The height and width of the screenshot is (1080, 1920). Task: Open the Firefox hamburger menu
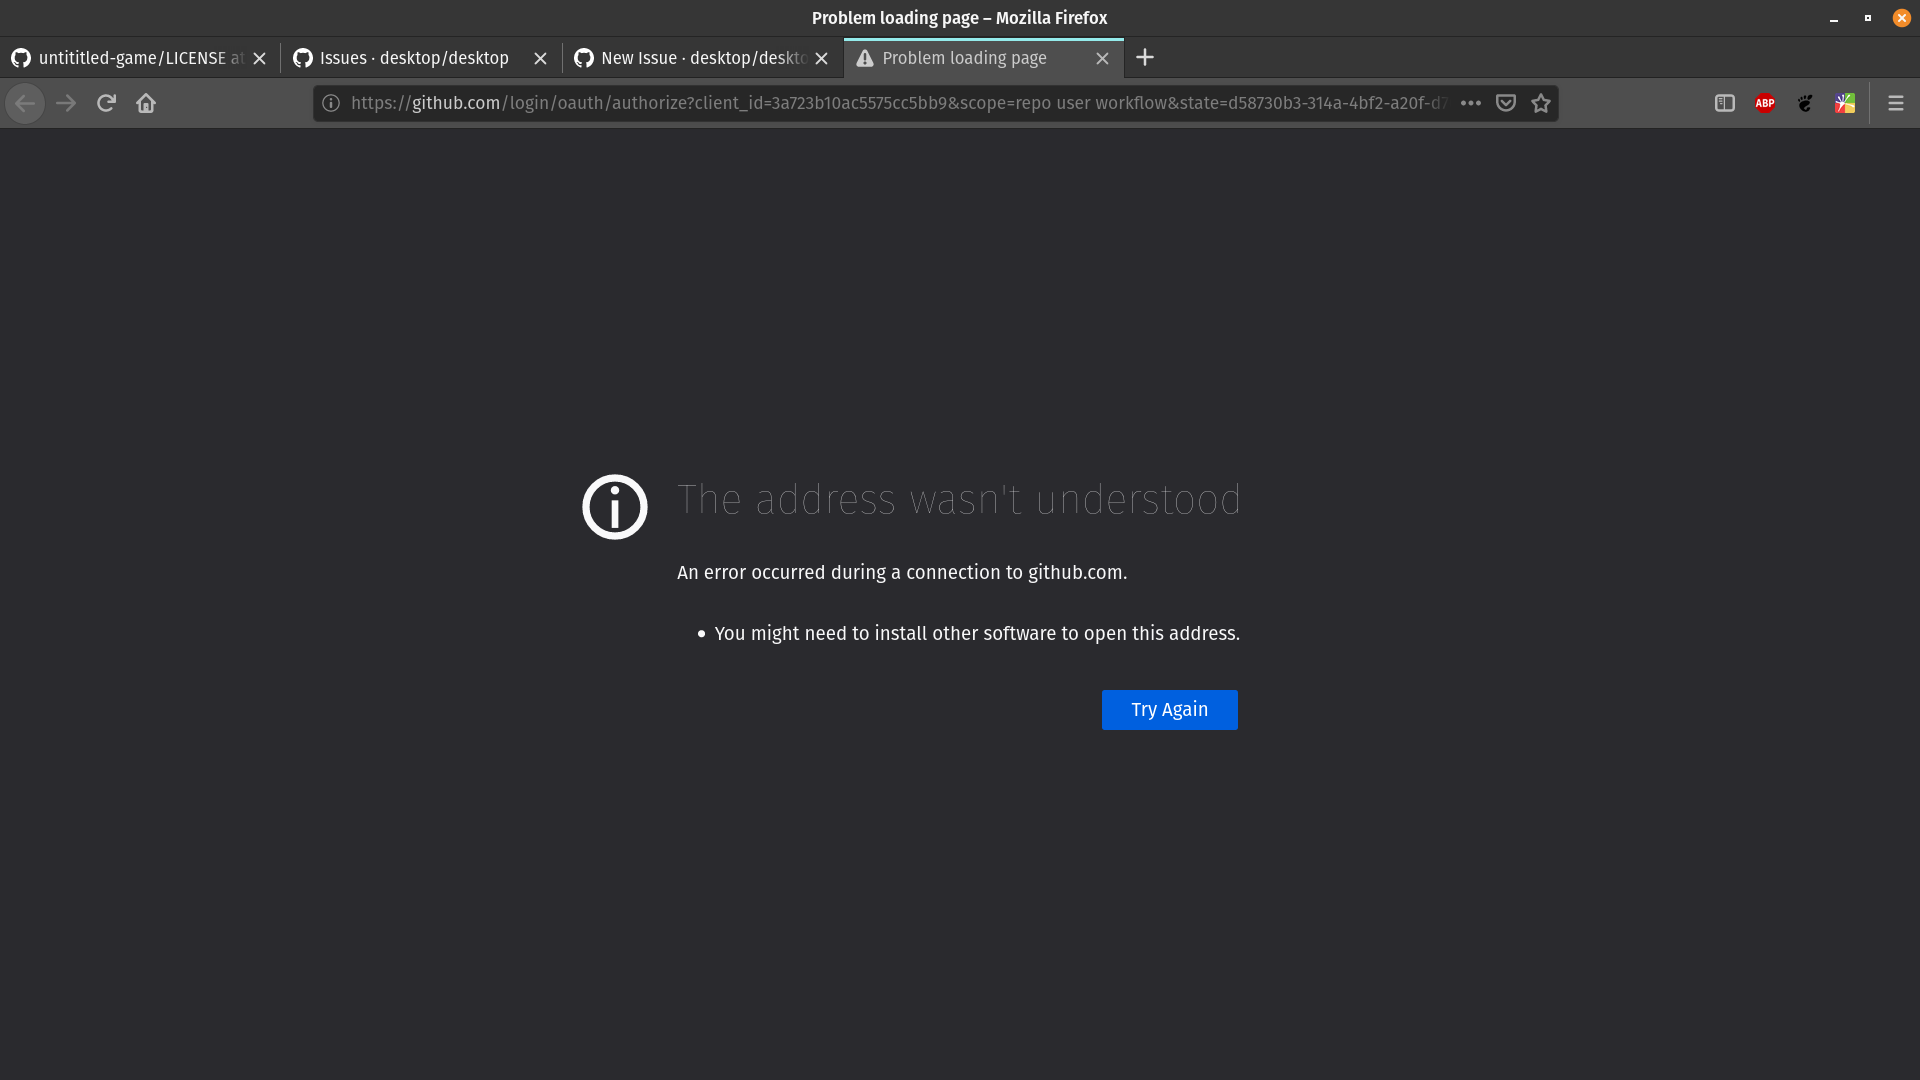pos(1895,103)
